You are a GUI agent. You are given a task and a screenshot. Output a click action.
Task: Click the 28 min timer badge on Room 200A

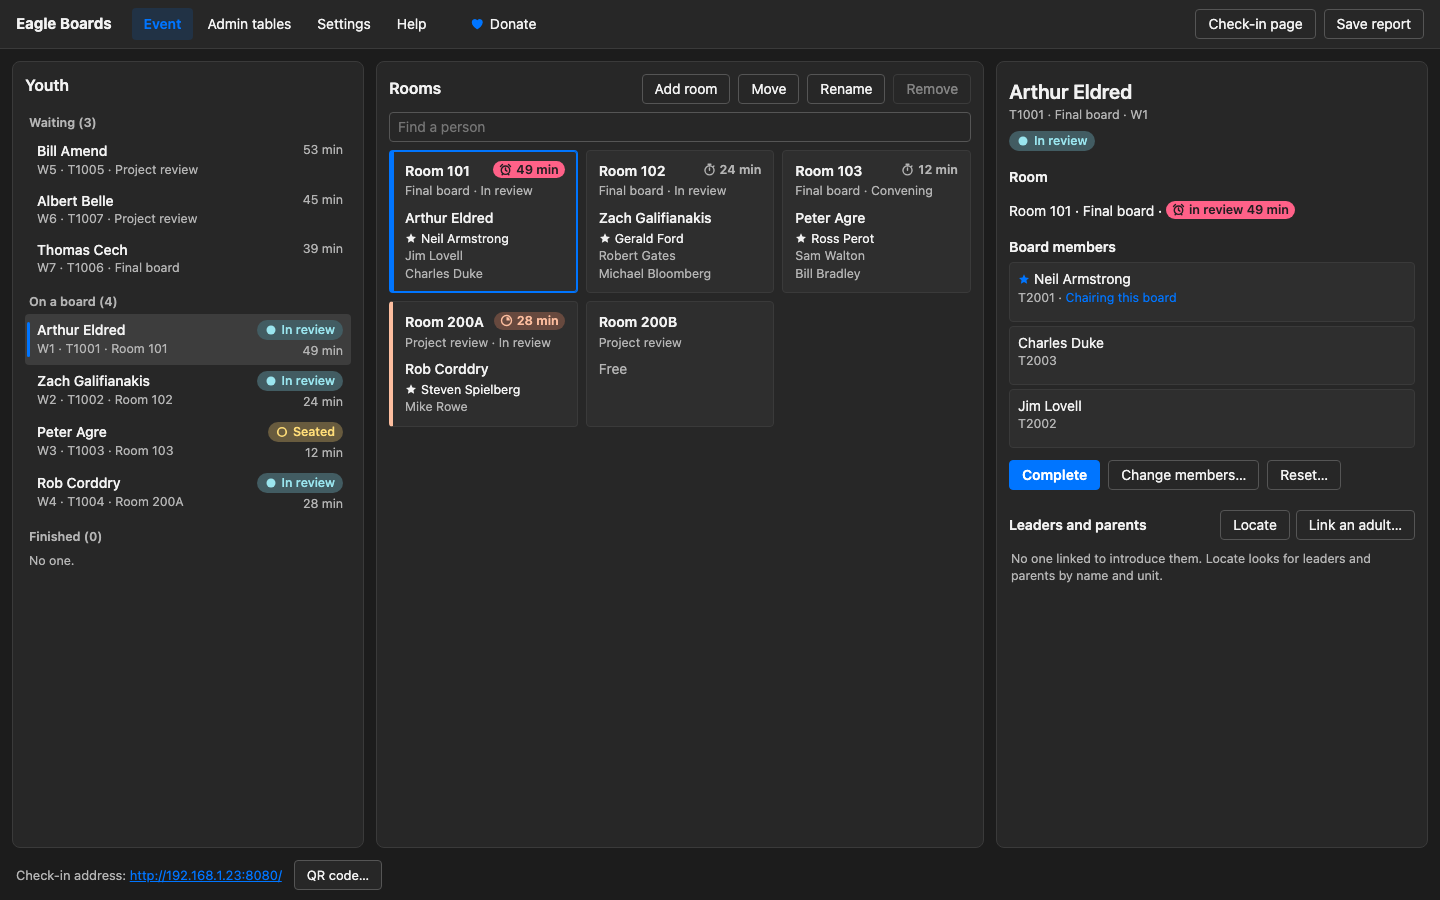(x=529, y=321)
